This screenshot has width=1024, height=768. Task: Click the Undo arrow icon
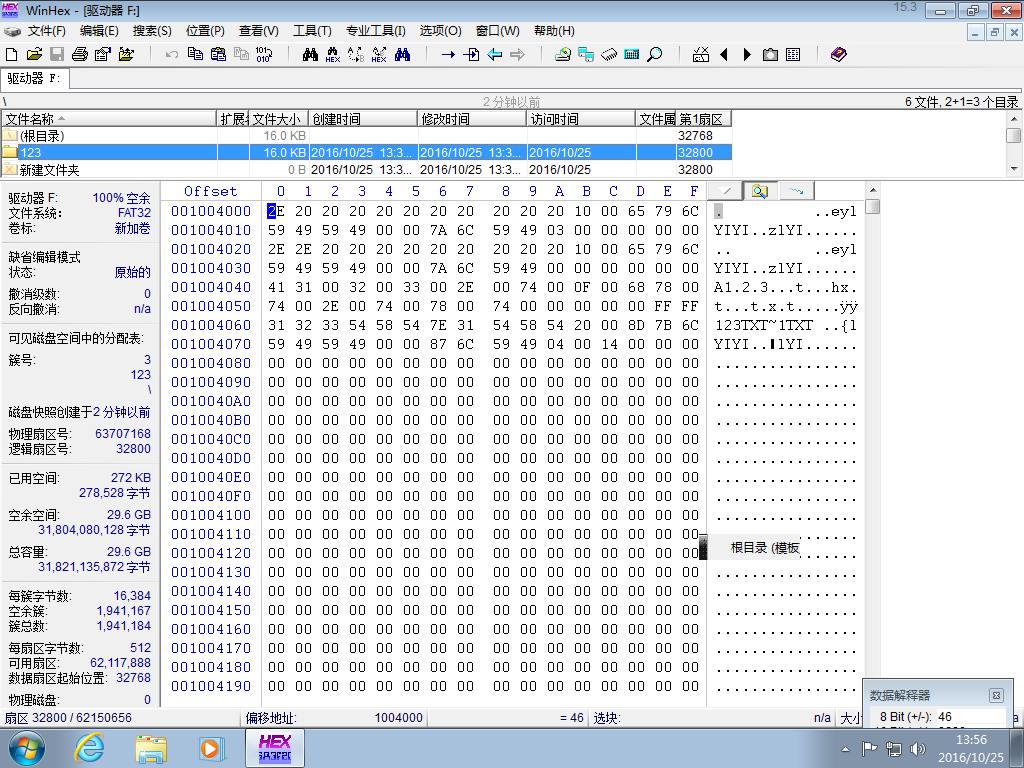pyautogui.click(x=172, y=54)
